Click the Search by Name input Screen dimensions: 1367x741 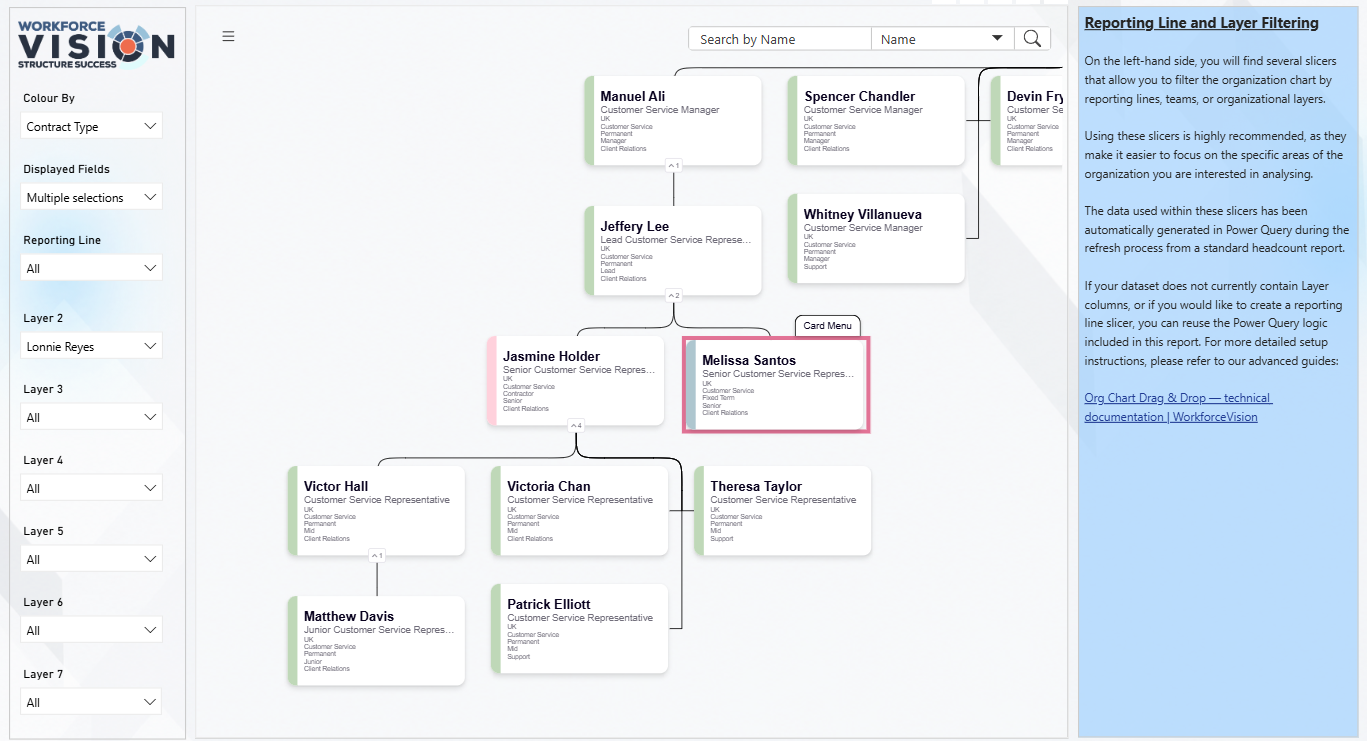click(x=780, y=39)
